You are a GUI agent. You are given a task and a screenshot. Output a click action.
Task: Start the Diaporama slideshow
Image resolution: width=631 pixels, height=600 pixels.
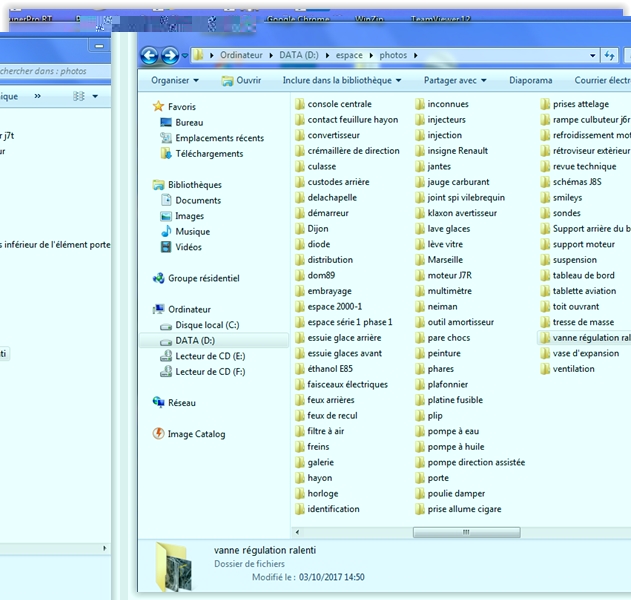click(x=530, y=80)
